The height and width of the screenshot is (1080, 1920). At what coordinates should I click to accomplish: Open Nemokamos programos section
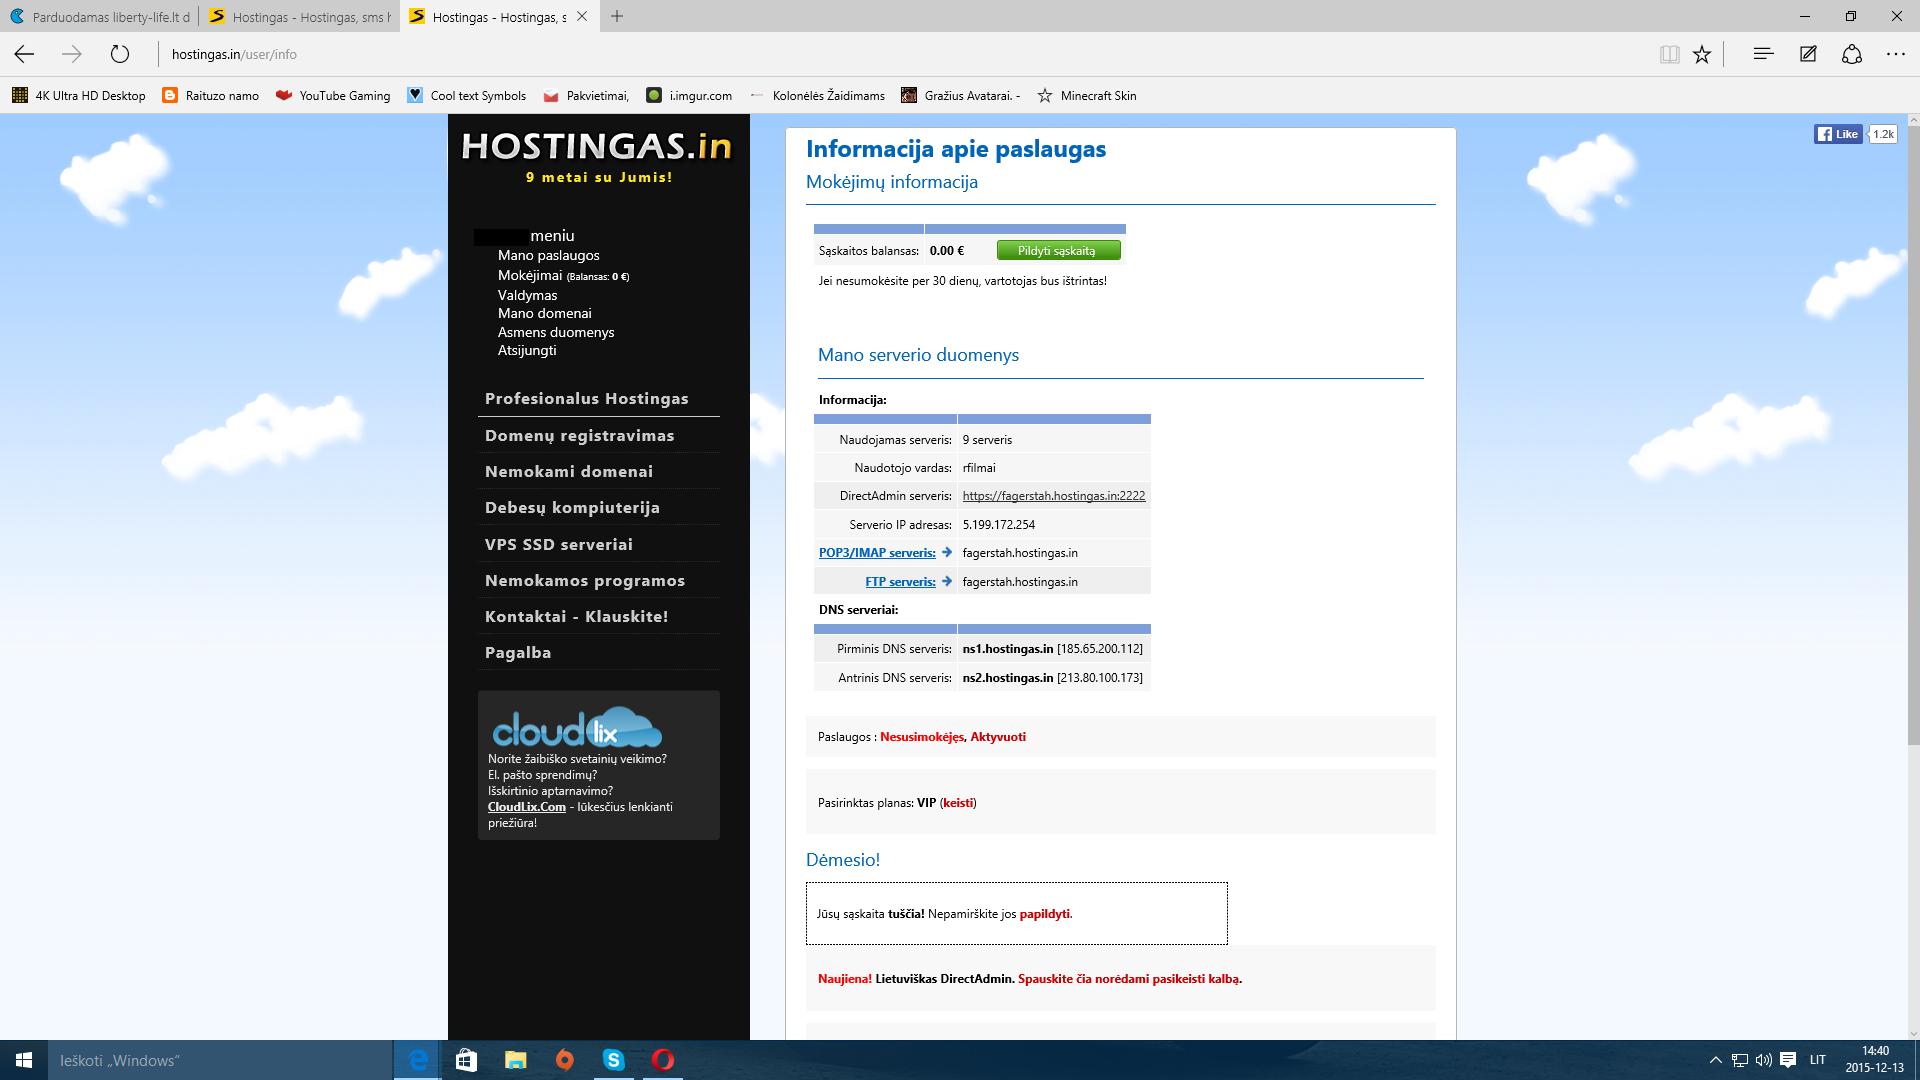[584, 580]
